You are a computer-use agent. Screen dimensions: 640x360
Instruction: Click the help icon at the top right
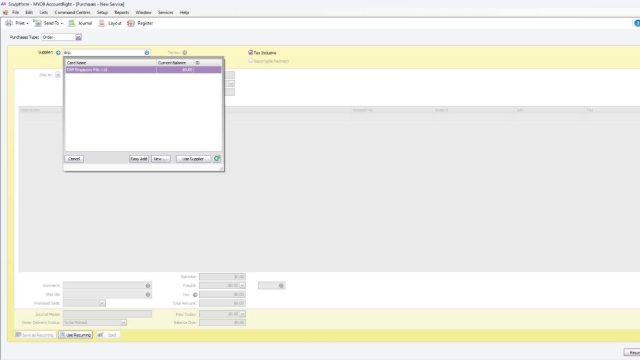coord(637,23)
